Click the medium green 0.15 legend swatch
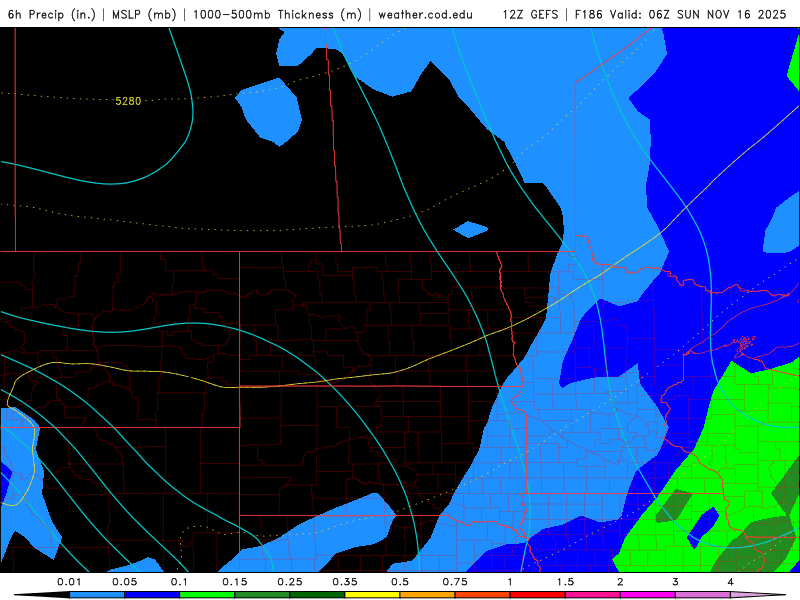Viewport: 800px width, 600px height. point(262,595)
